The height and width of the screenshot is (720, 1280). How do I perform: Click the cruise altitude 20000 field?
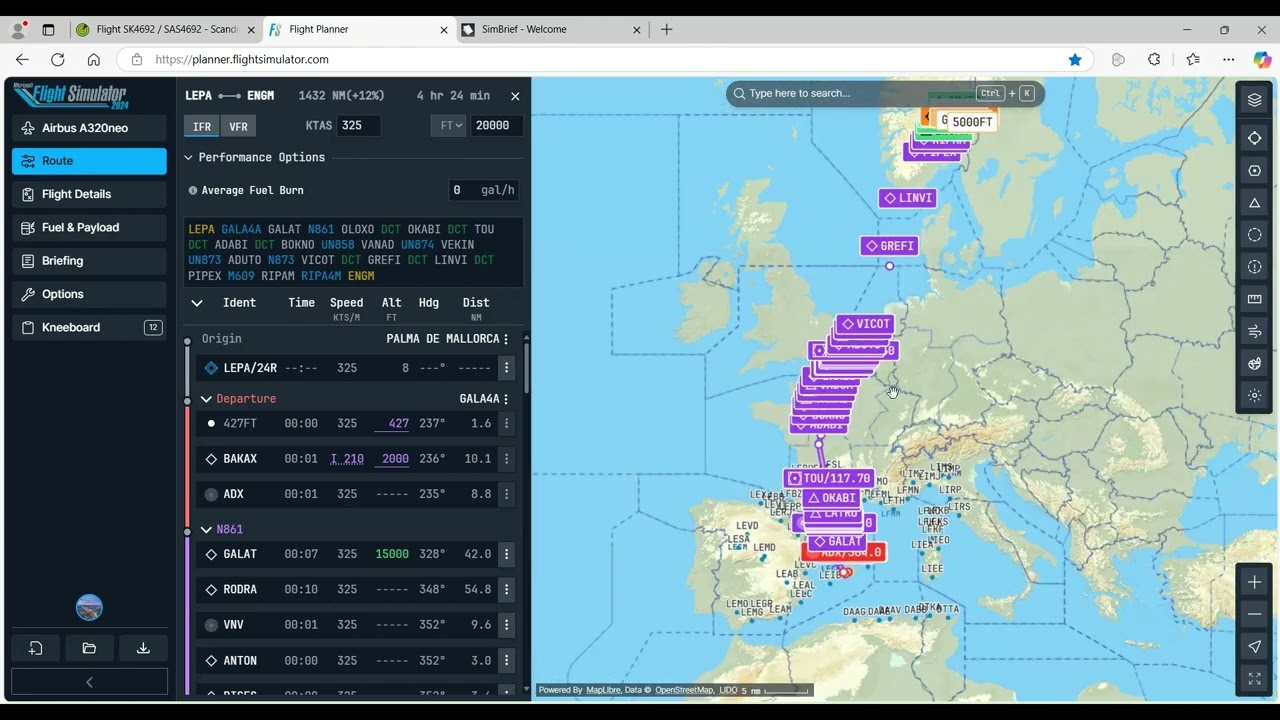pos(496,126)
